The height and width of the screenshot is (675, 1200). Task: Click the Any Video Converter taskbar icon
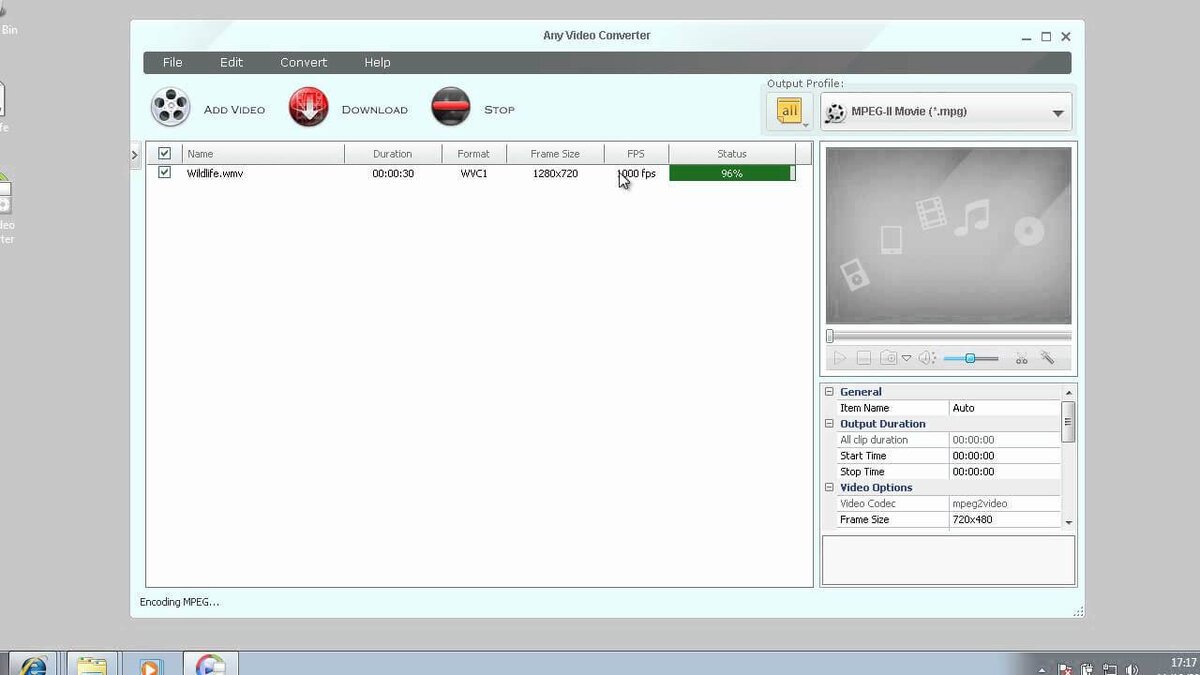pyautogui.click(x=210, y=665)
